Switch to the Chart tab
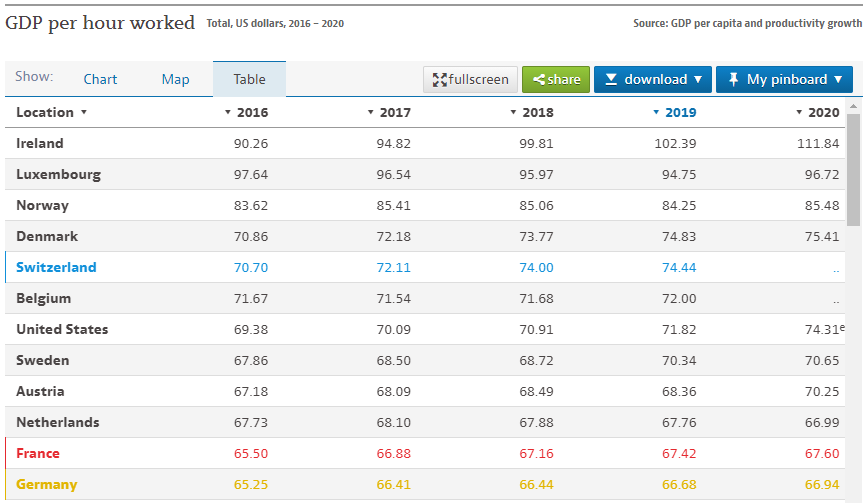Viewport: 867px width, 503px height. (100, 79)
